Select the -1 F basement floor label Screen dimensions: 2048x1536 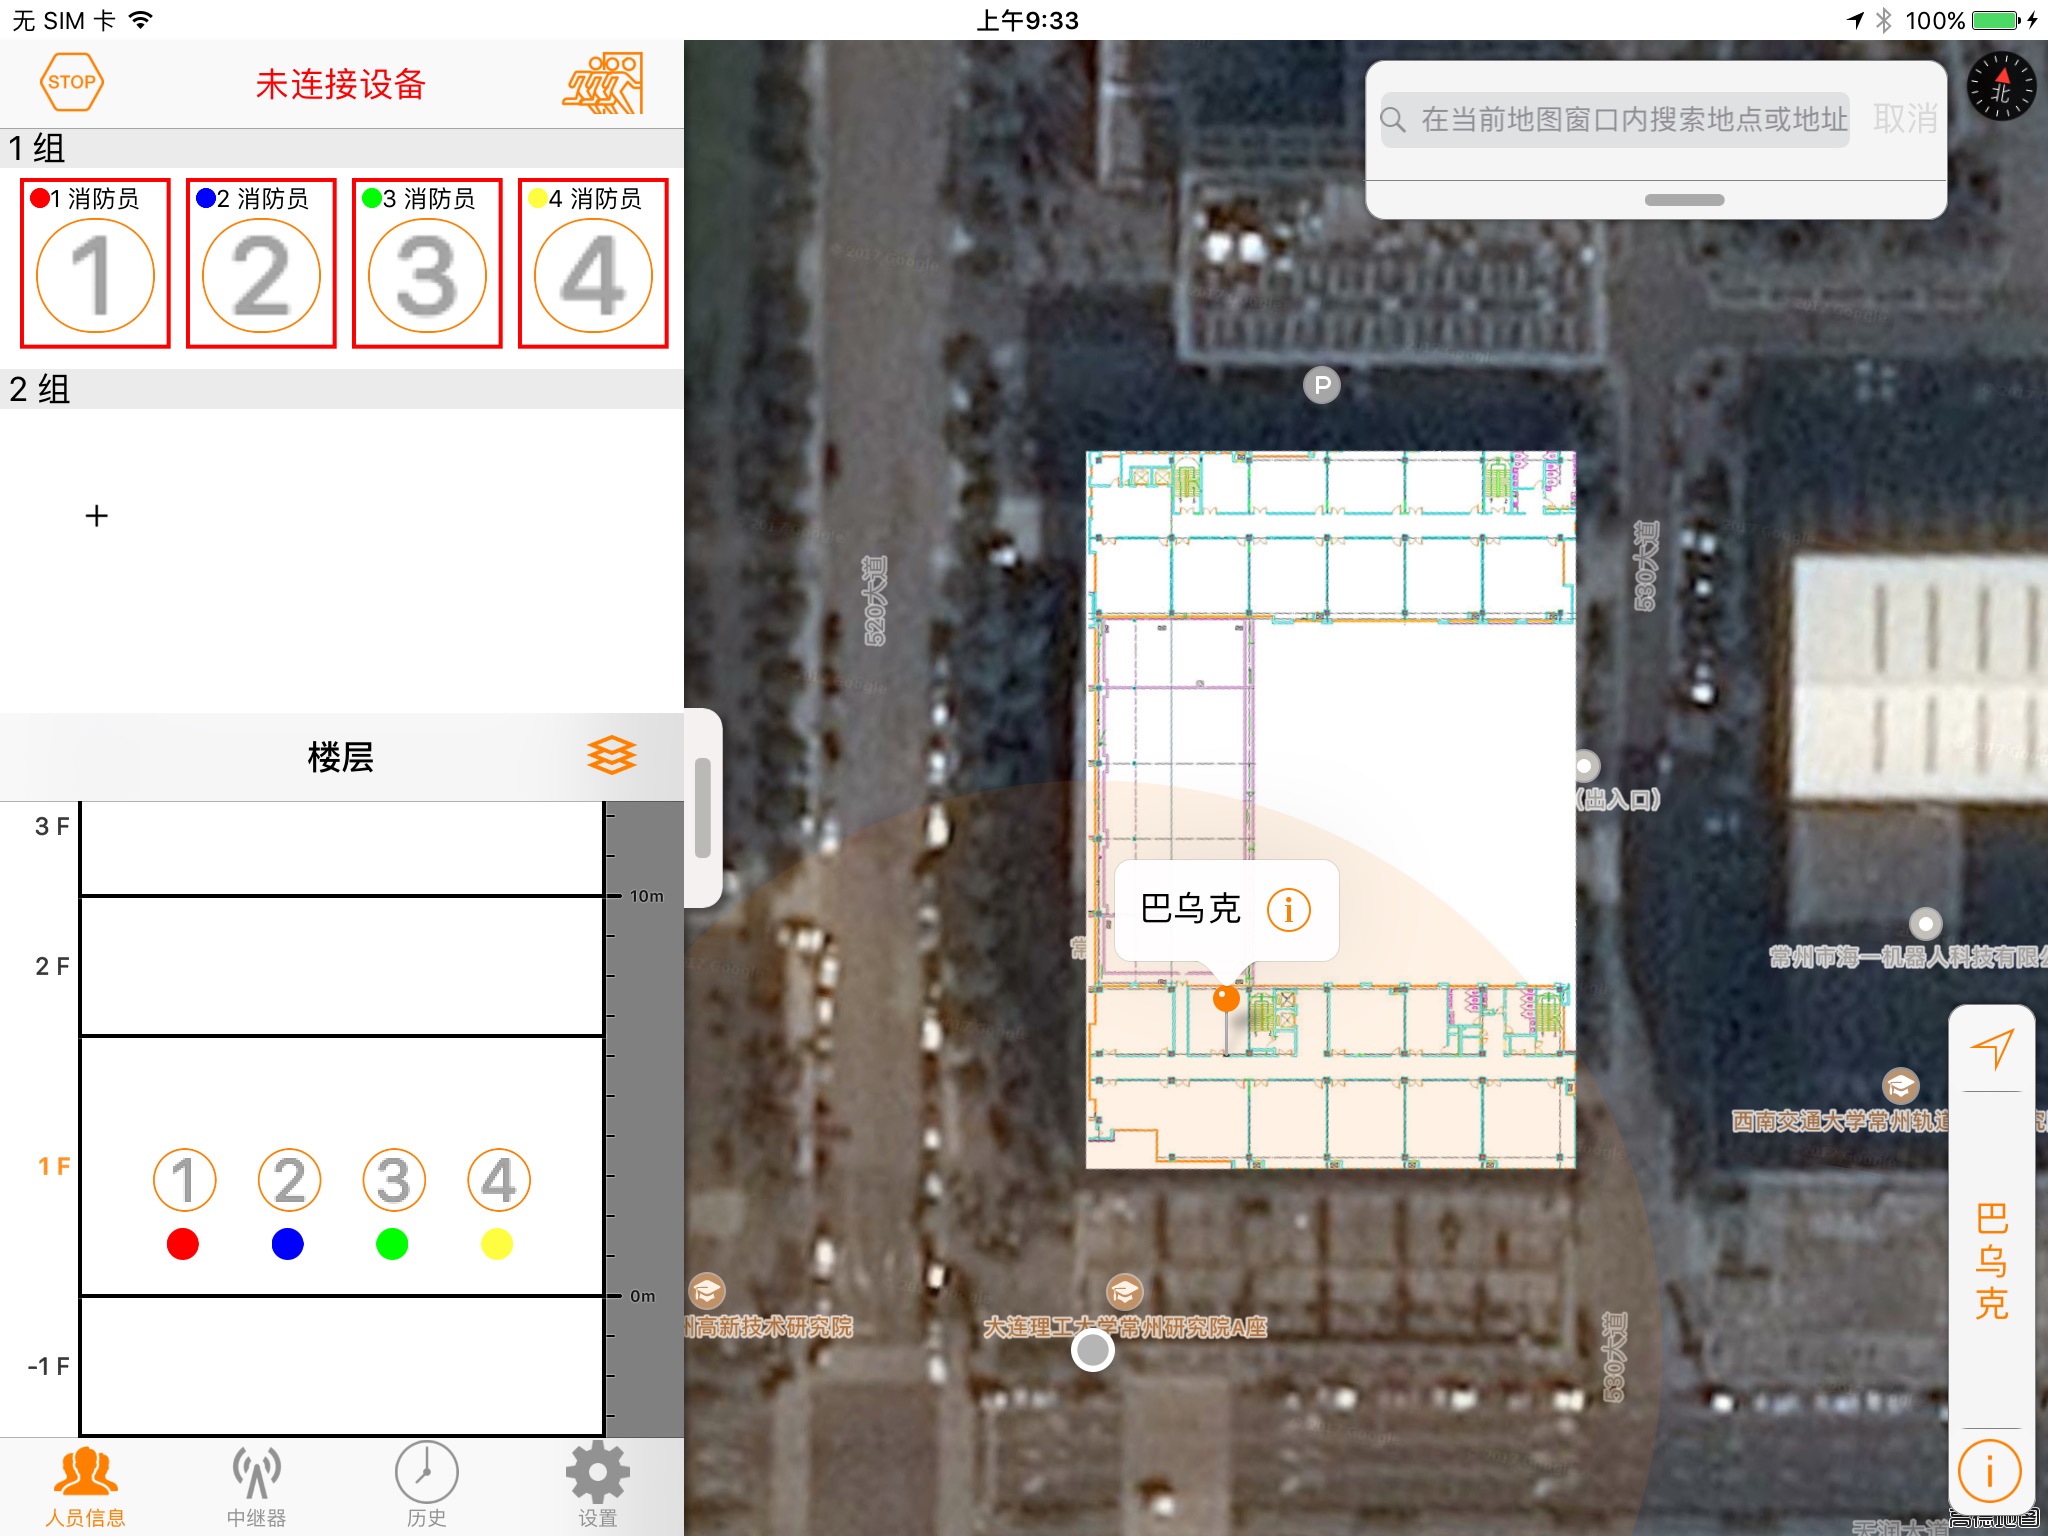click(x=48, y=1366)
